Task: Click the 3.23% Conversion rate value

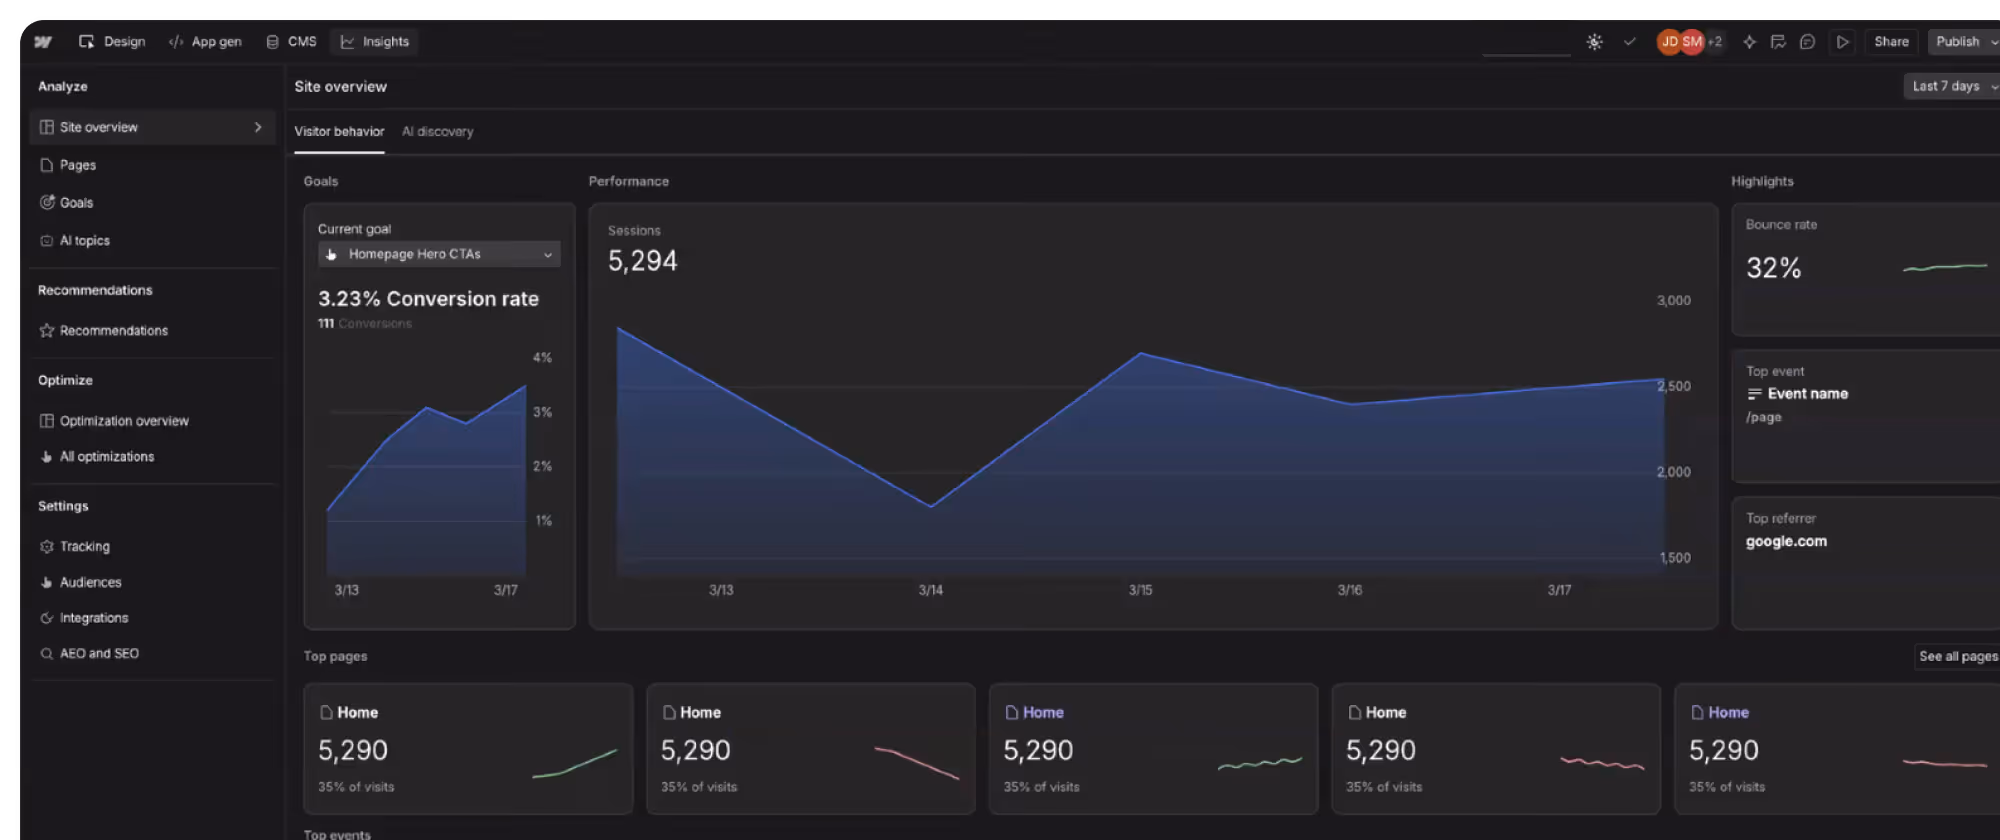Action: (428, 299)
